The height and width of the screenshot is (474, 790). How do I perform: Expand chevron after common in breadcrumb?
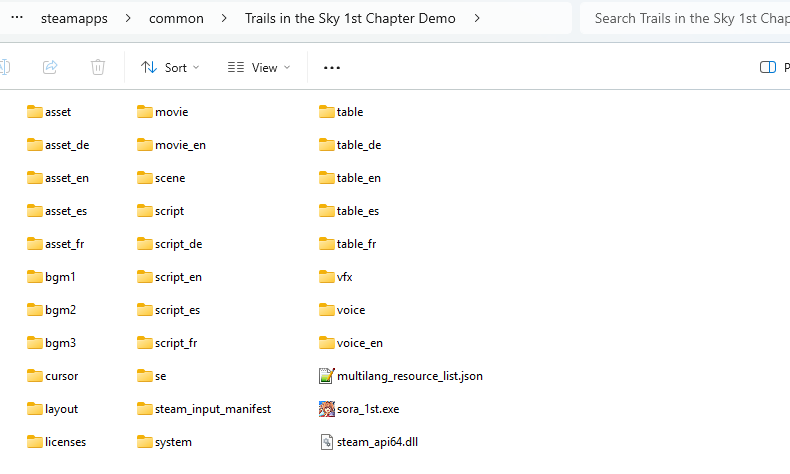coord(224,18)
